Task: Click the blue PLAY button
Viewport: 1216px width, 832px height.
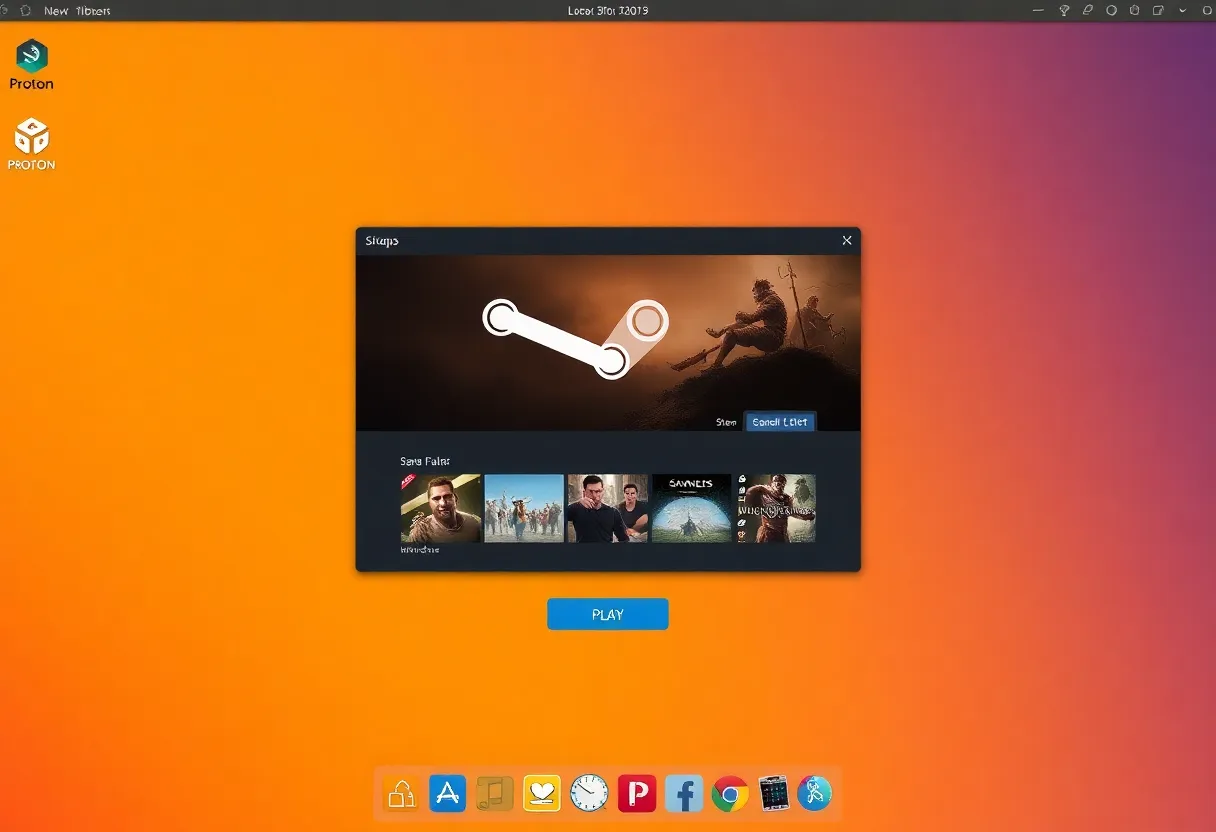Action: [x=607, y=614]
